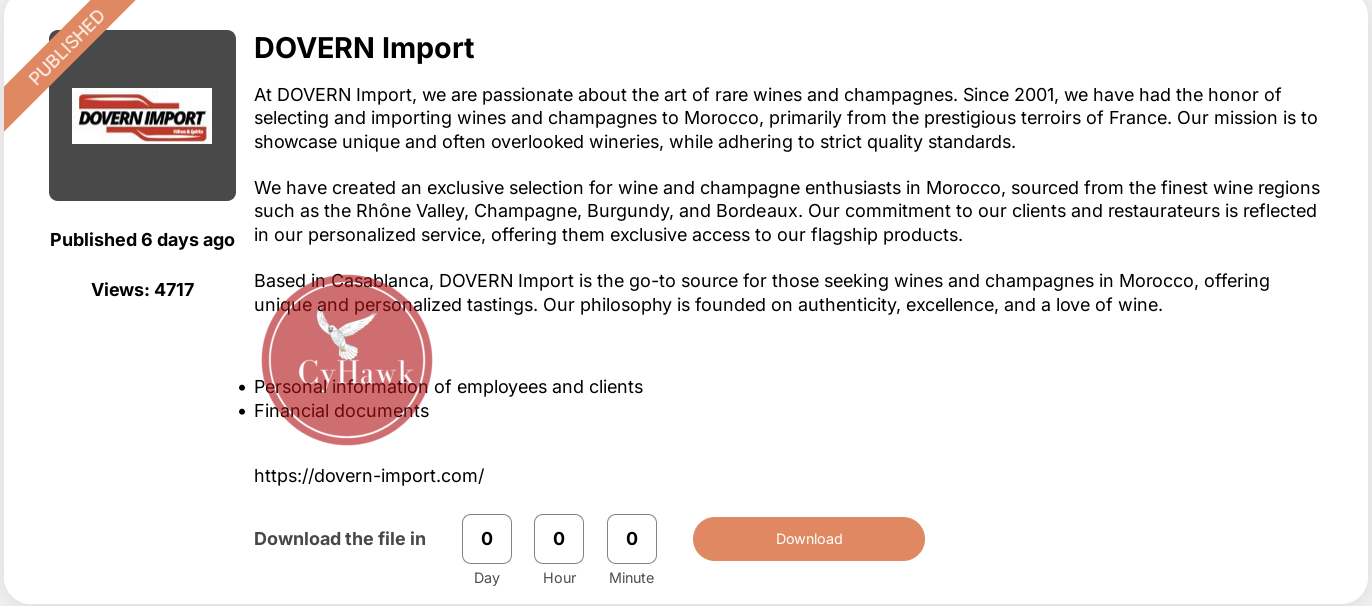Click the Day label under the countdown
The width and height of the screenshot is (1372, 606).
(487, 578)
